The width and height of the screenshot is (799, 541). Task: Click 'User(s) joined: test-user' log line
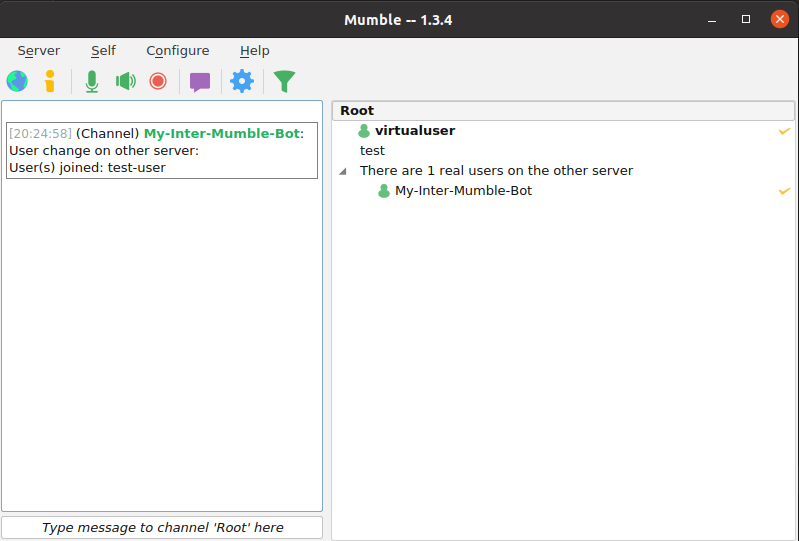coord(88,168)
